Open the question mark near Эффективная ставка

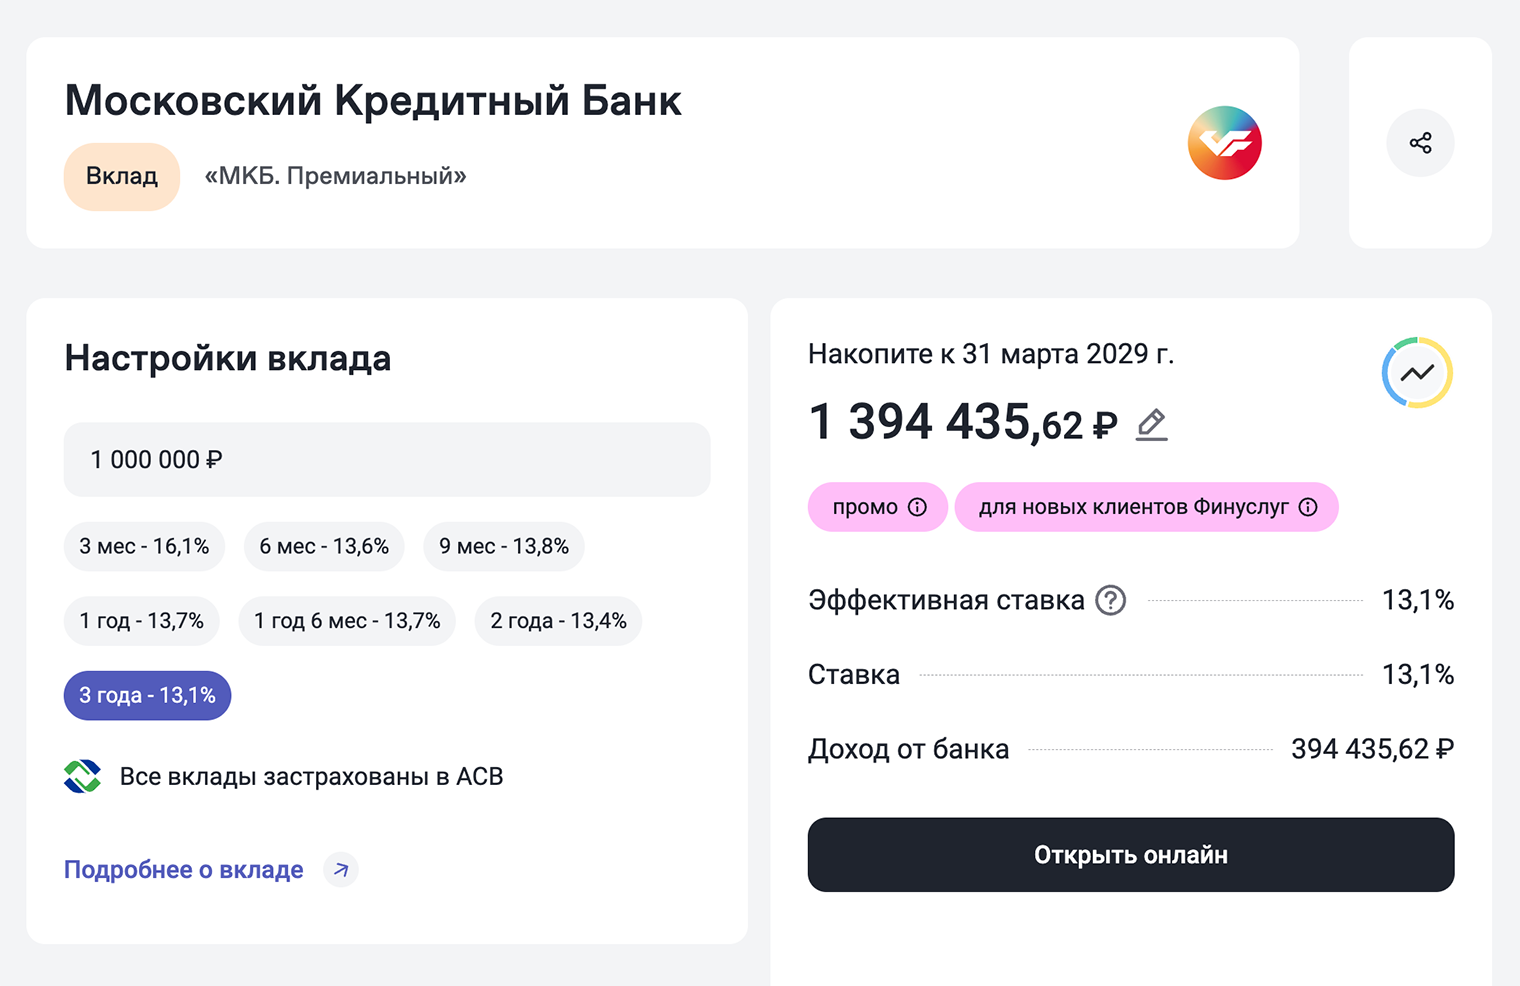coord(1111,600)
